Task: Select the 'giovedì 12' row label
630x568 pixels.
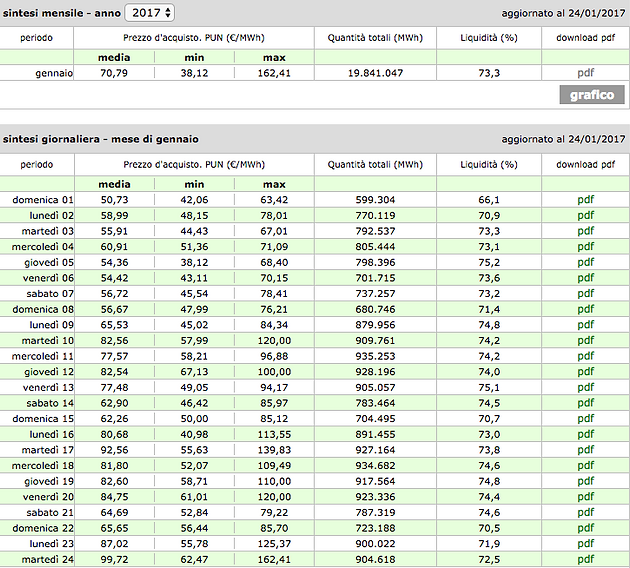Action: tap(49, 372)
